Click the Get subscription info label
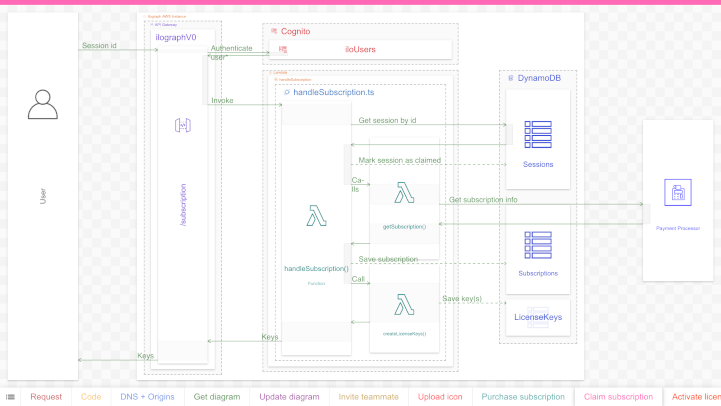721x406 pixels. click(x=483, y=200)
